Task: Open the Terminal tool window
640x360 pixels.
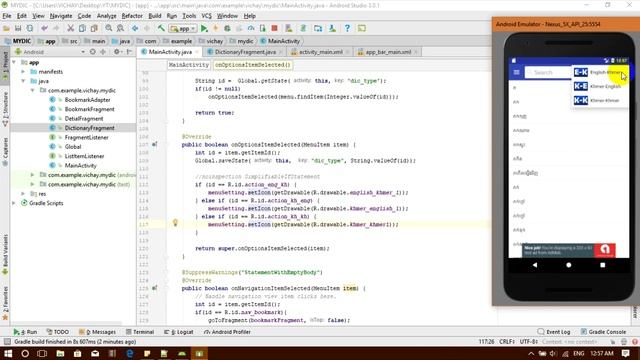Action: click(x=140, y=332)
